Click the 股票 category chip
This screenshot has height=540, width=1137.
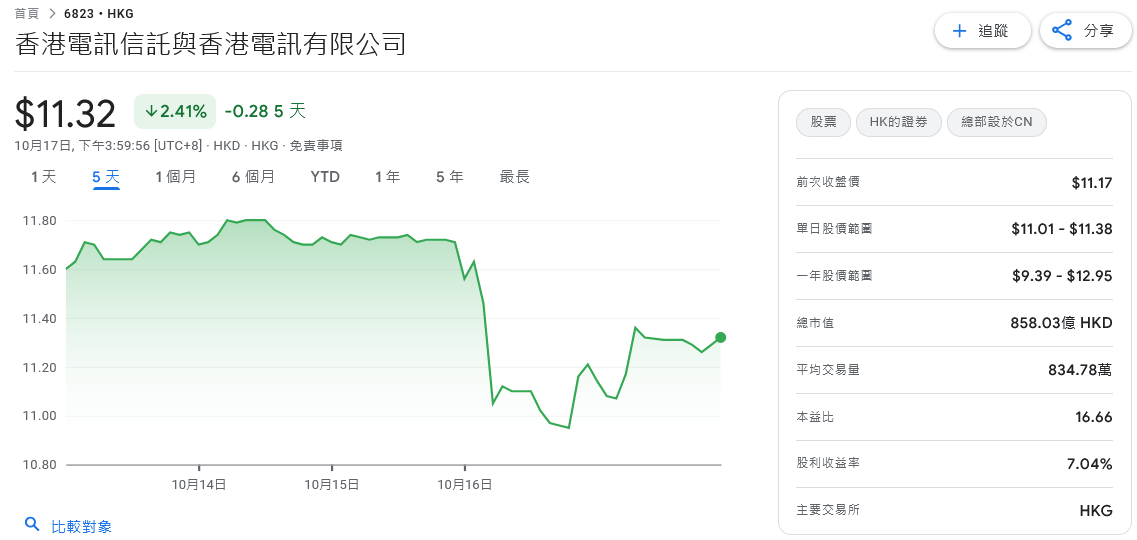click(x=823, y=123)
